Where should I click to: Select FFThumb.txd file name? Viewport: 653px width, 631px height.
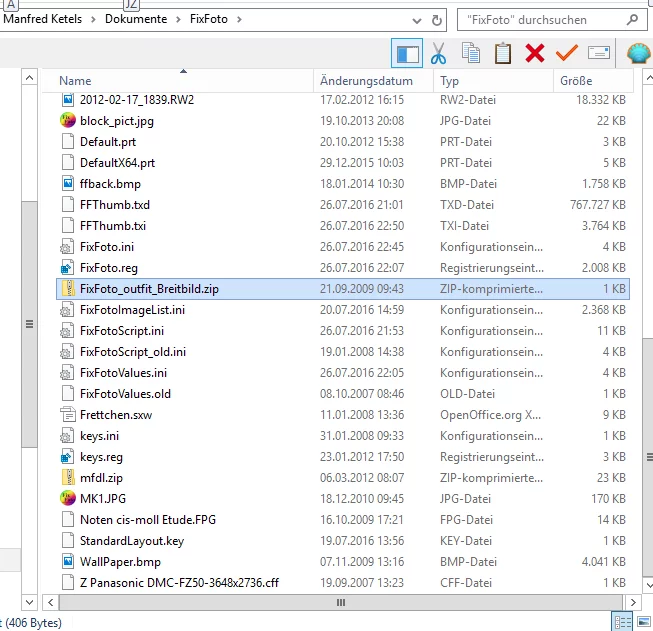tap(115, 205)
